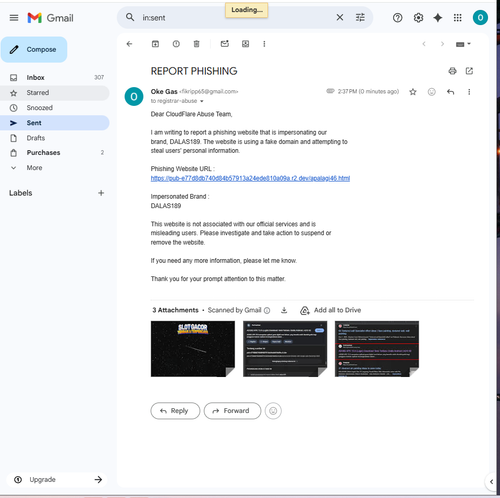Open the Purchases category
The width and height of the screenshot is (500, 498).
[55, 153]
